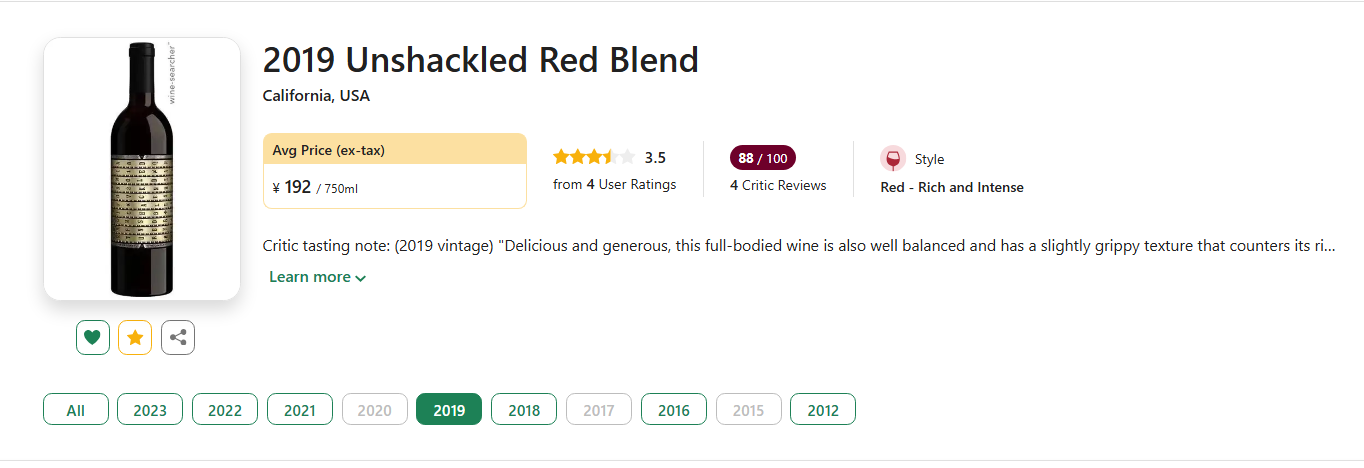
Task: Click the Red - Rich and Intense style
Action: (x=952, y=187)
